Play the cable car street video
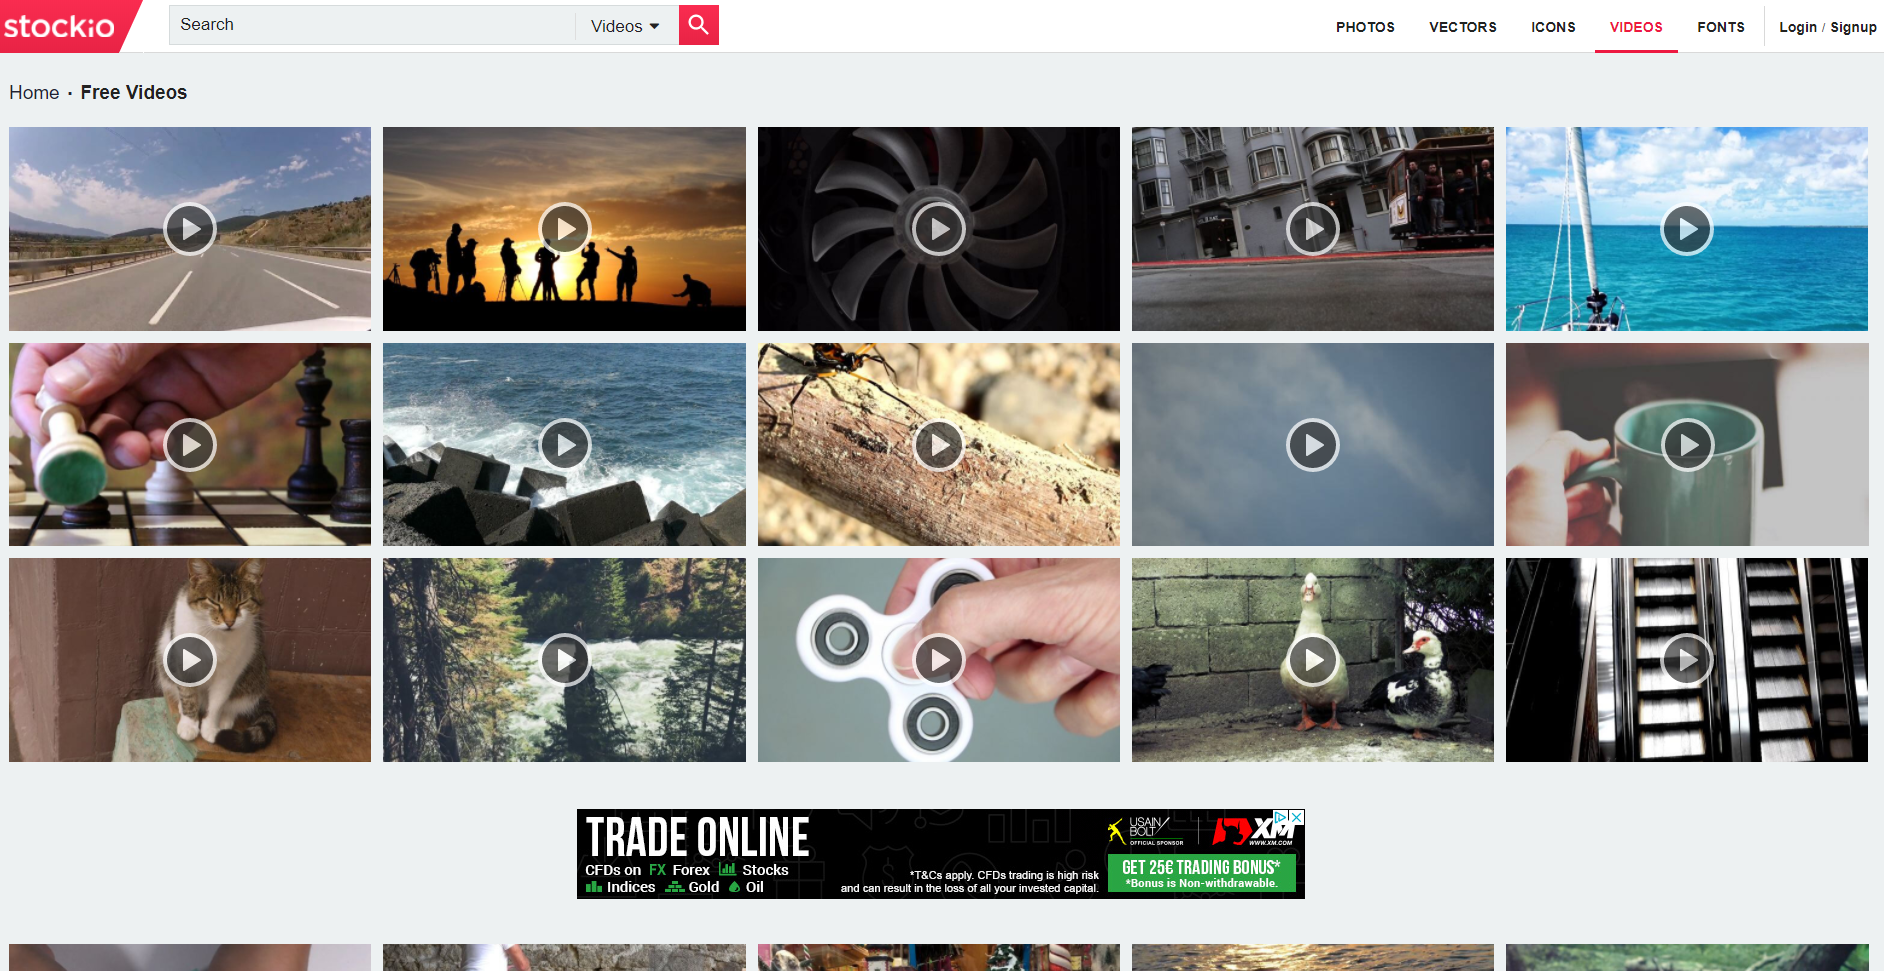 1312,229
